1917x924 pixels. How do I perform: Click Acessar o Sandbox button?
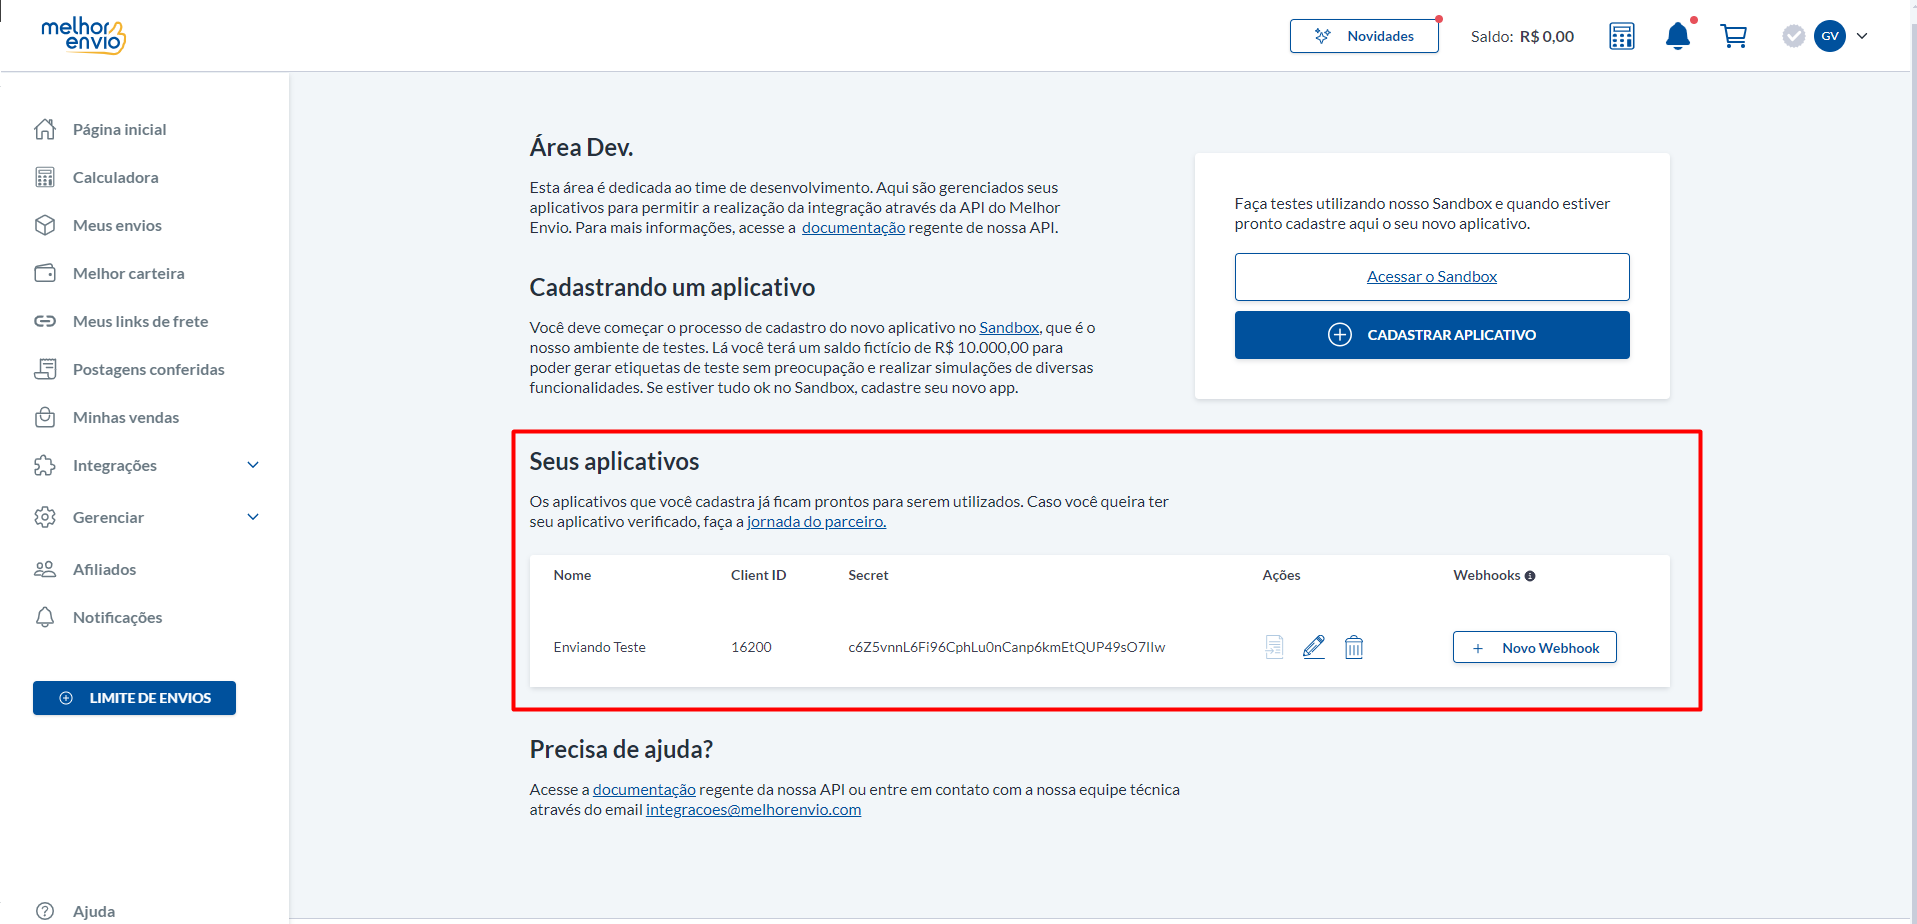1431,277
